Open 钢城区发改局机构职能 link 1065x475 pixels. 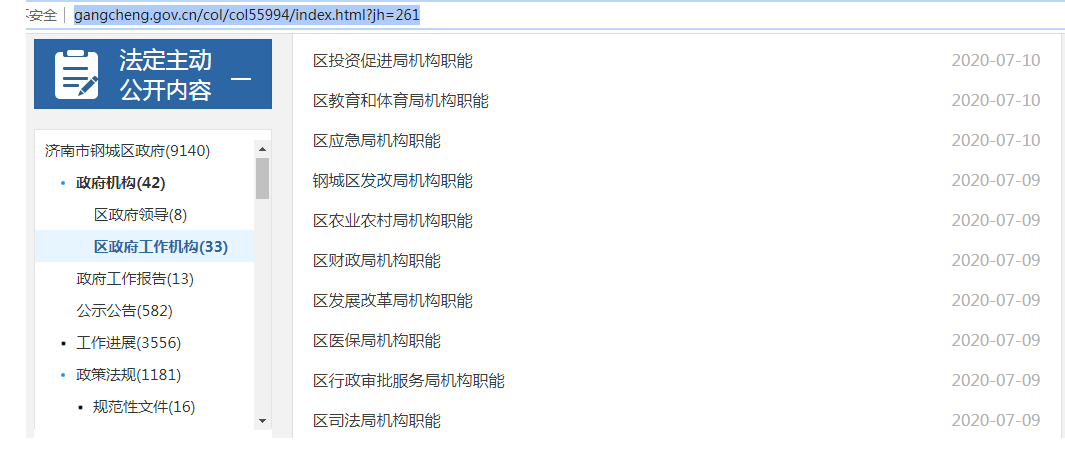[393, 181]
